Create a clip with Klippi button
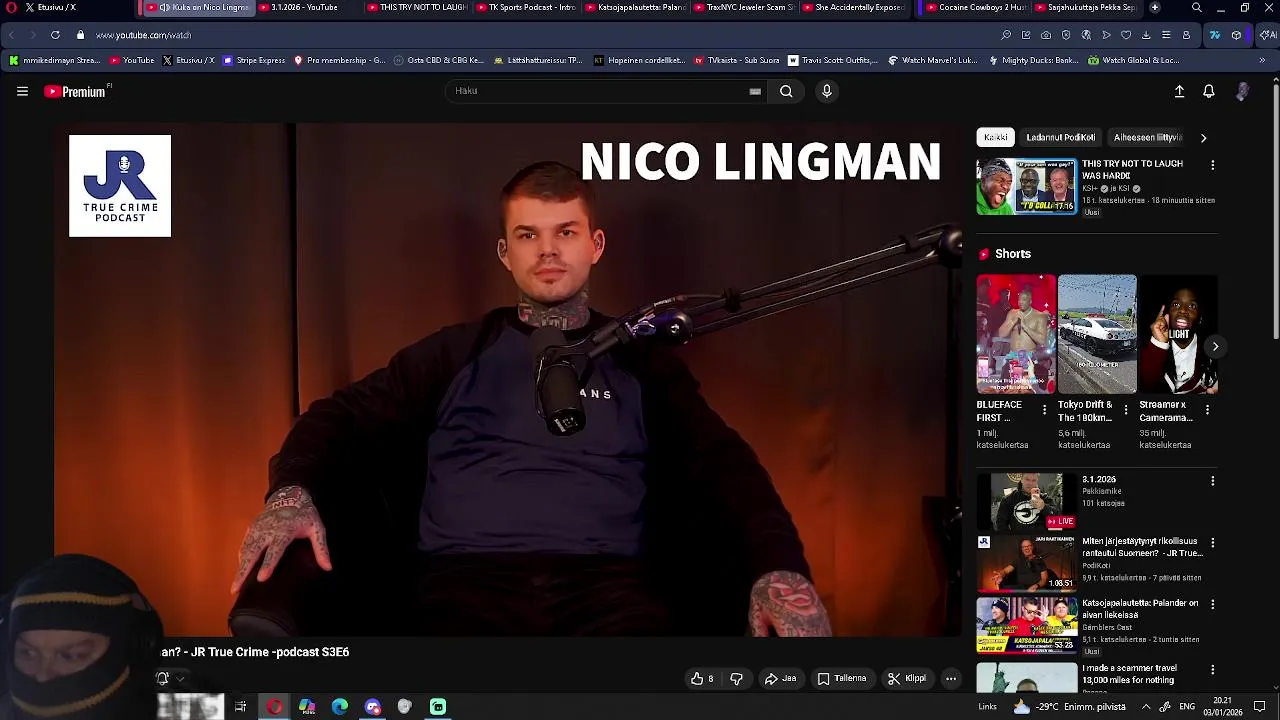1280x720 pixels. point(906,678)
